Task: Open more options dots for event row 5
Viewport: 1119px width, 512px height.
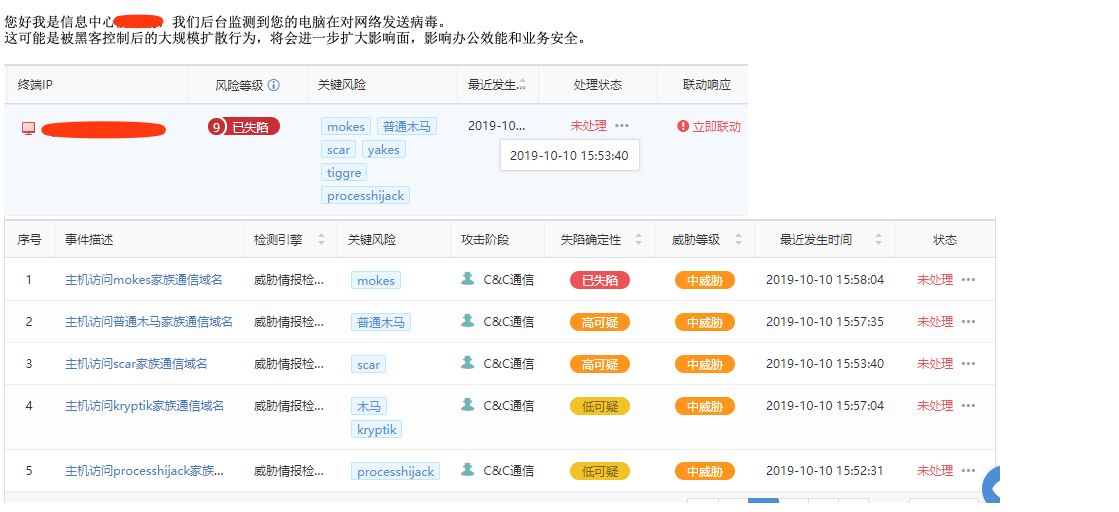Action: (968, 471)
